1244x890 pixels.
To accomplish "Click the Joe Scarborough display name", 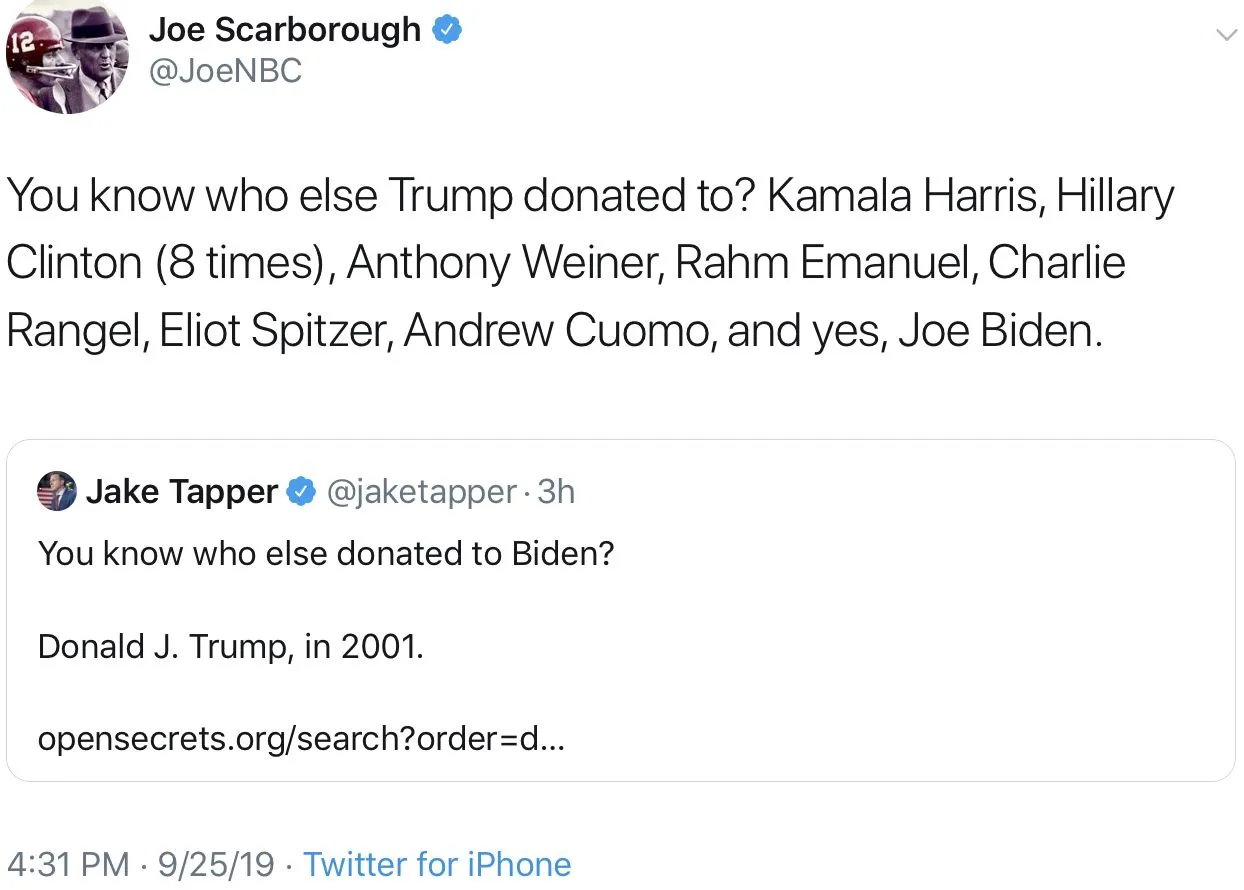I will (x=285, y=30).
